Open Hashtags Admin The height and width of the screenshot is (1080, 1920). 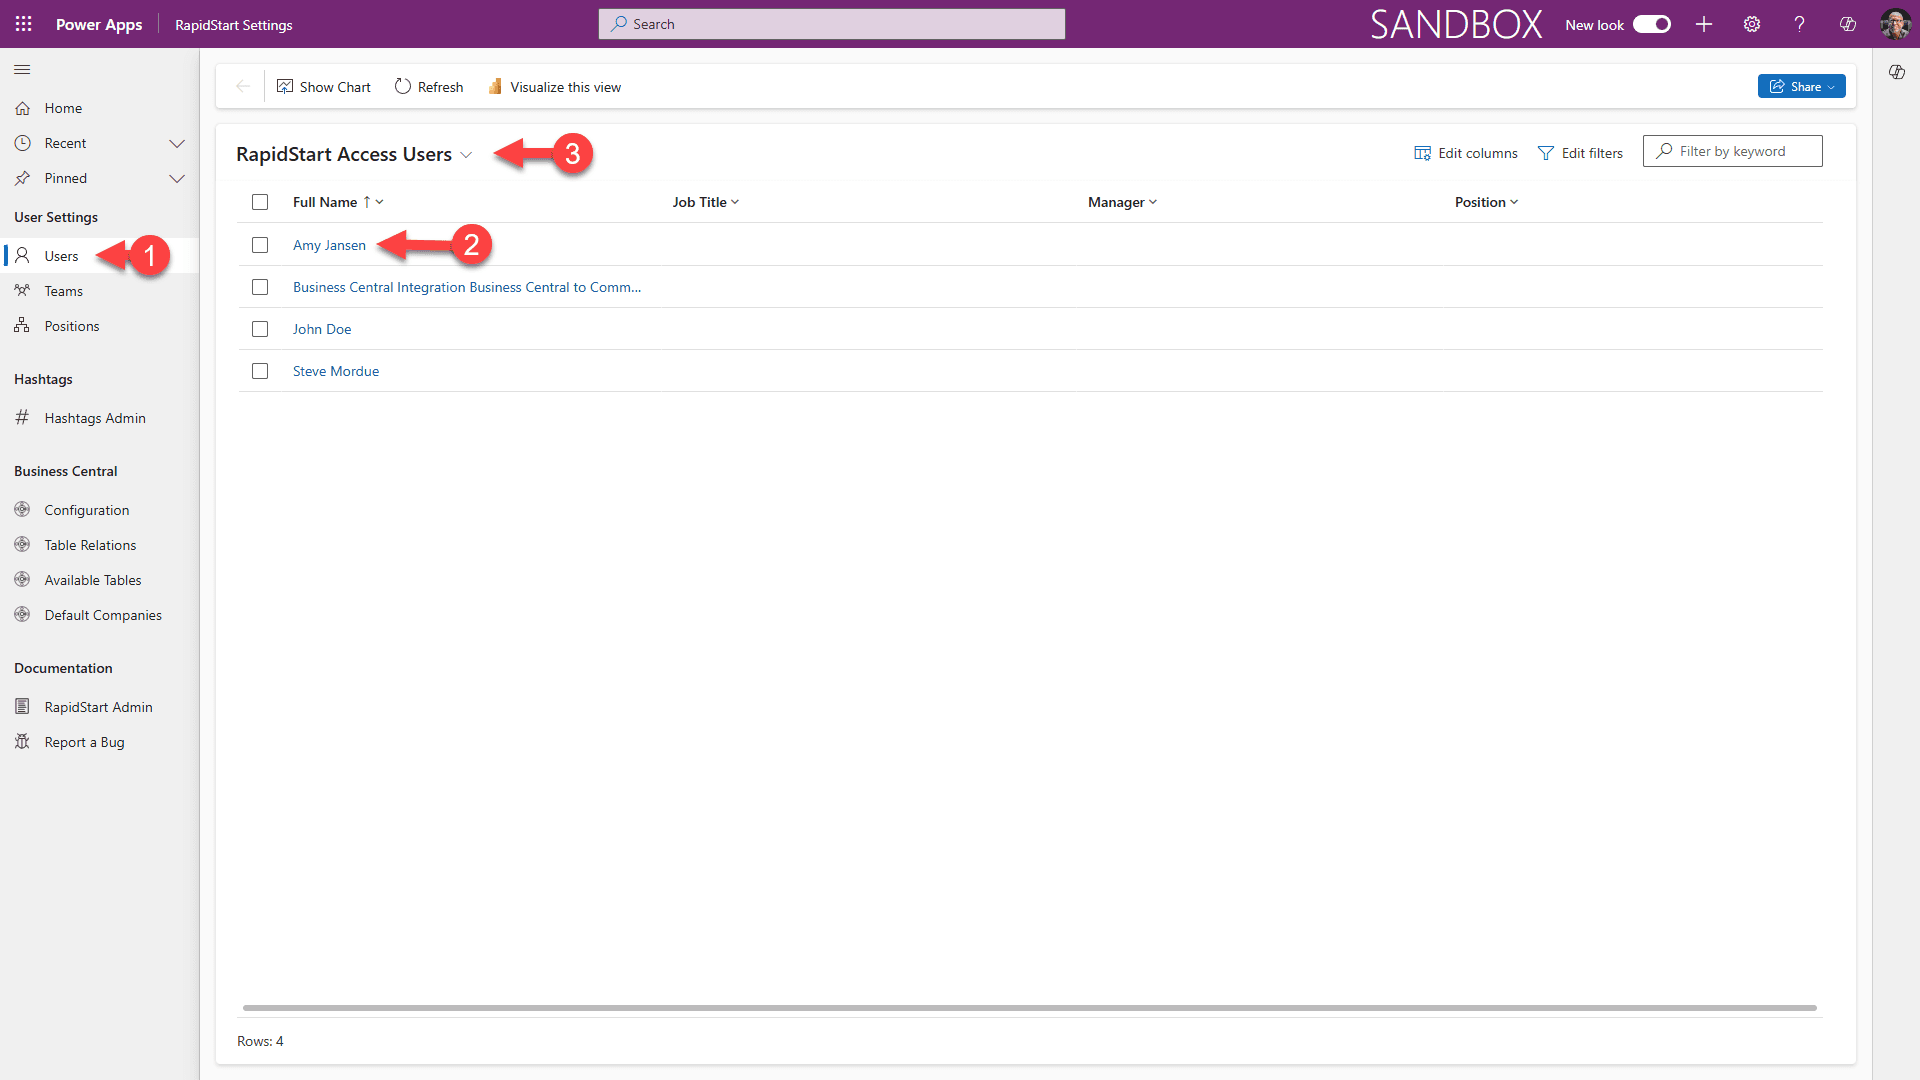[95, 417]
